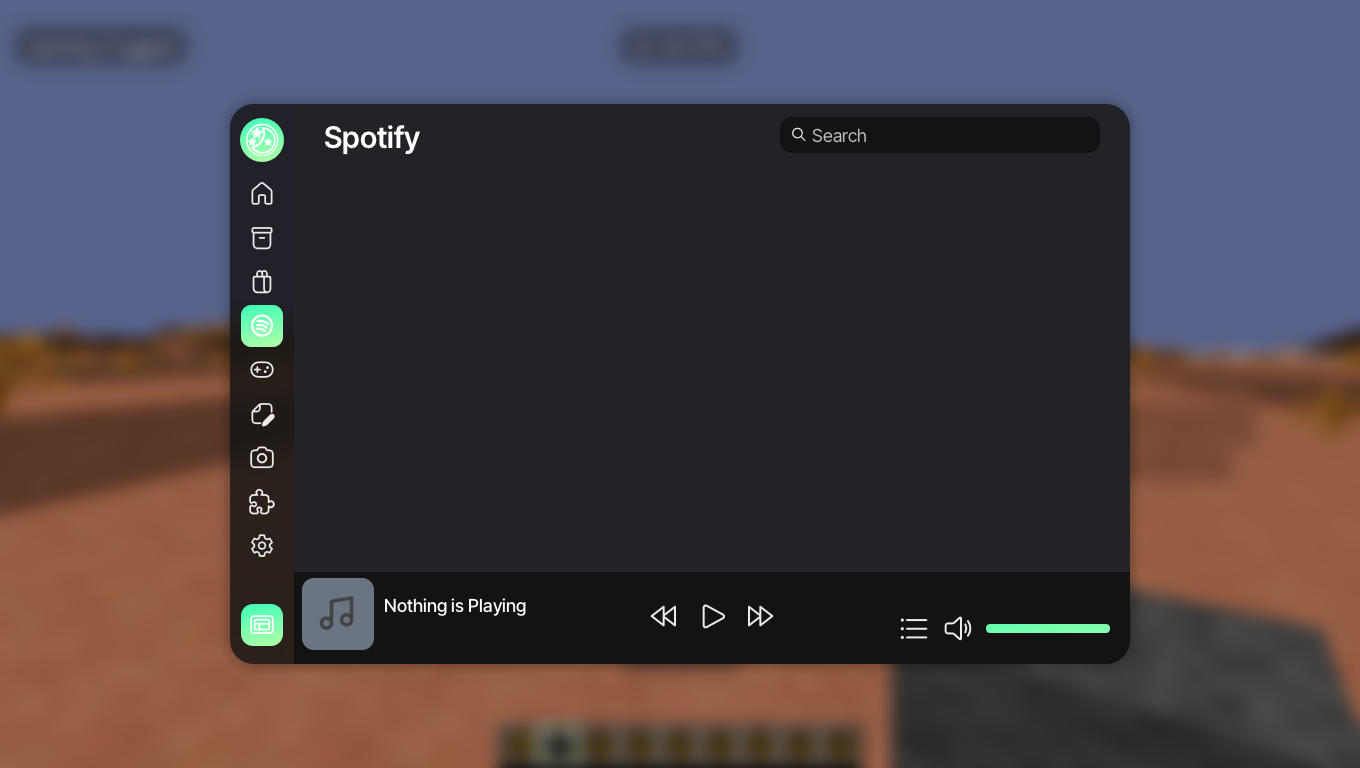Click the green volume slider

coord(1047,628)
